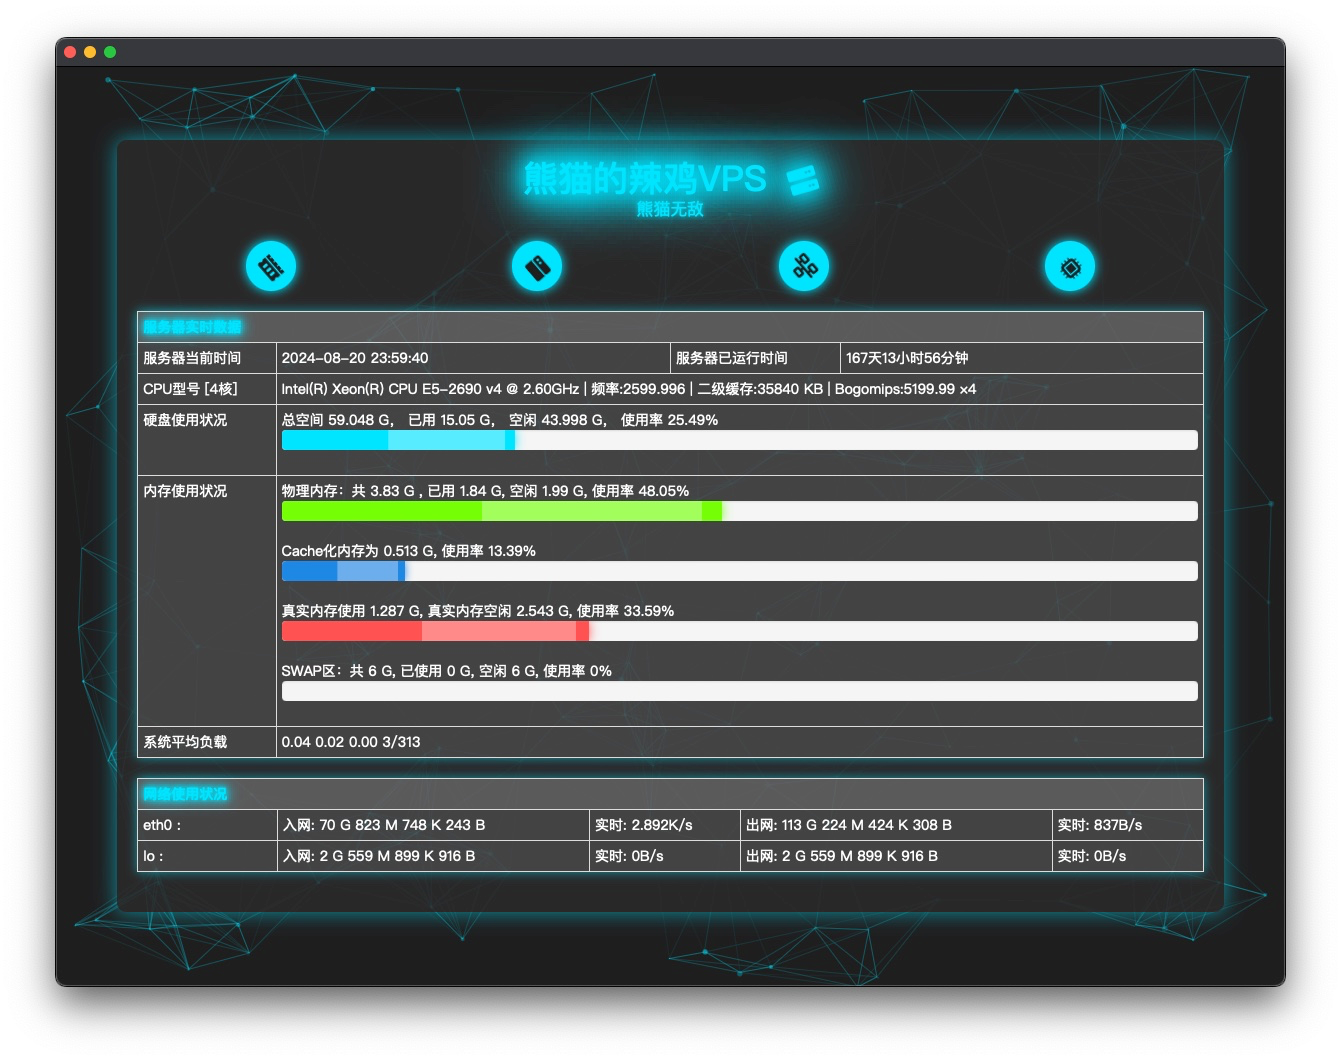Image resolution: width=1341 pixels, height=1060 pixels.
Task: Close the window with the red button
Action: pos(70,52)
